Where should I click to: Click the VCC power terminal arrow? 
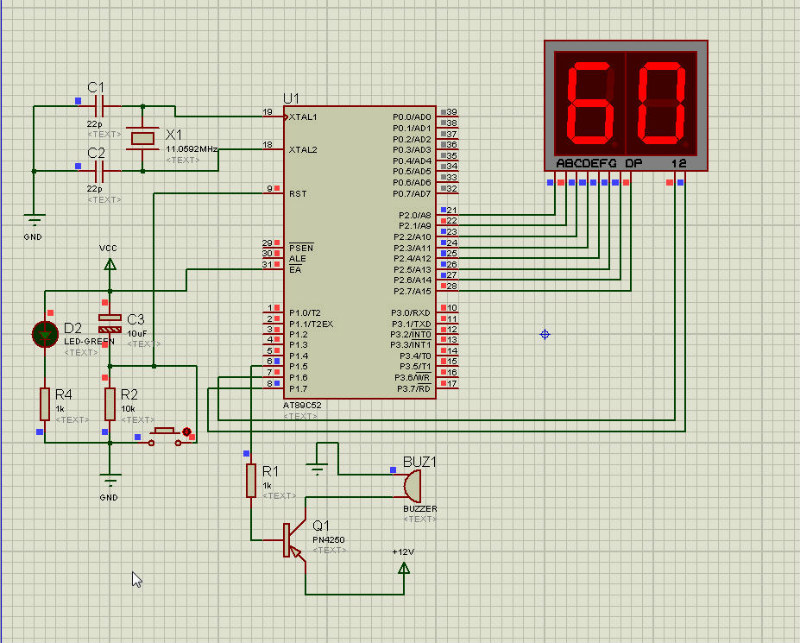(109, 264)
